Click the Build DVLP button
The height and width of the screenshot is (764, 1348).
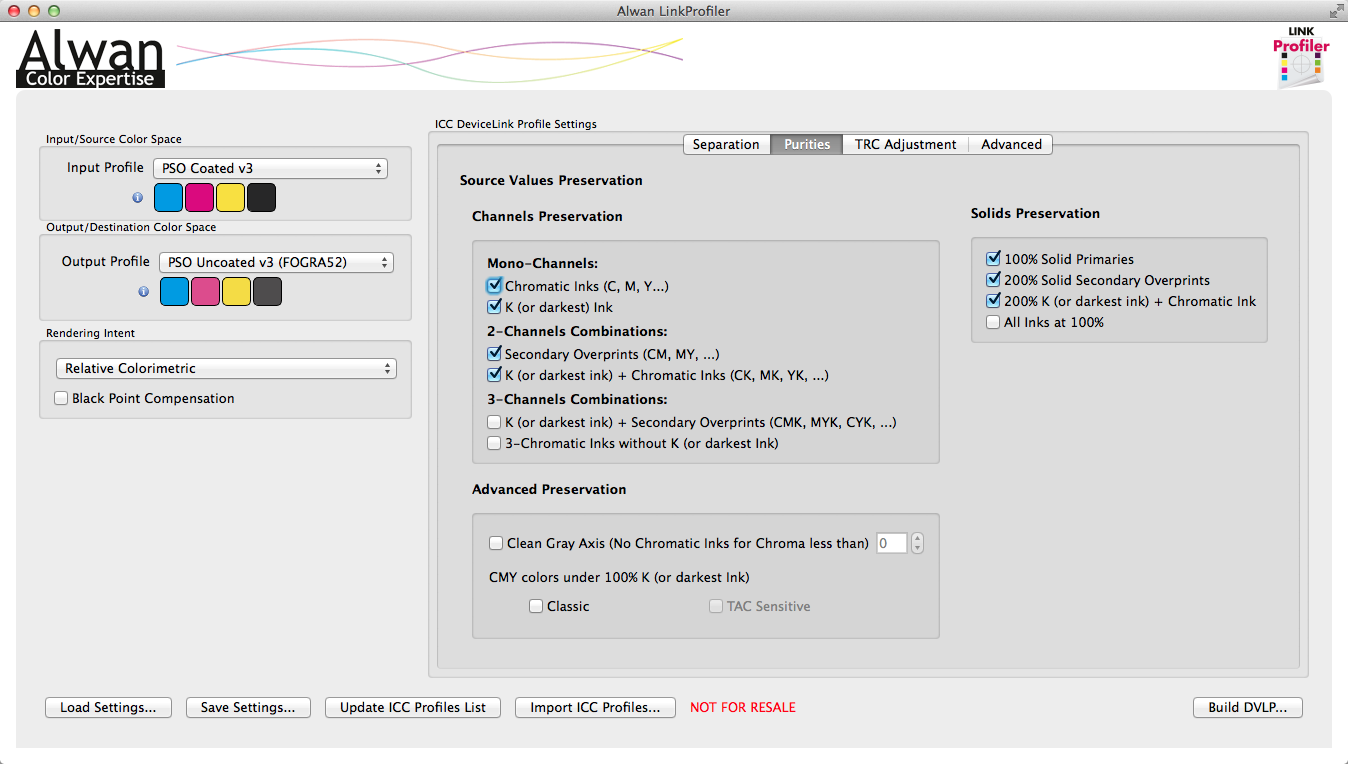click(x=1247, y=707)
